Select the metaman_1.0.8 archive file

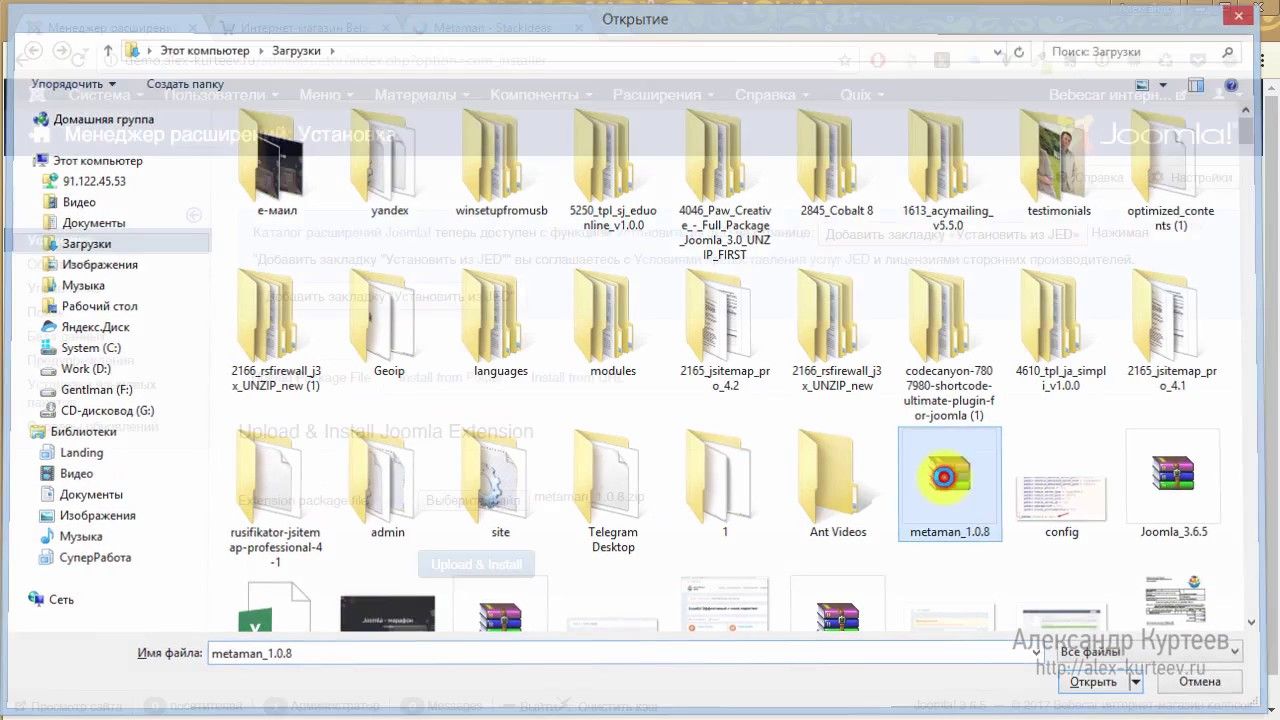pyautogui.click(x=949, y=484)
